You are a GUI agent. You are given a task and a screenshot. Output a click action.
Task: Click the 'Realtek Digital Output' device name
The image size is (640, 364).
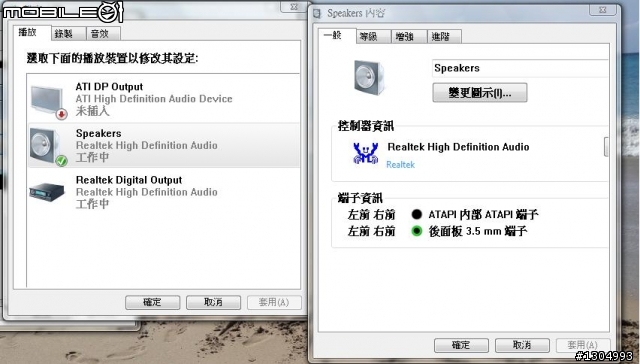(129, 180)
